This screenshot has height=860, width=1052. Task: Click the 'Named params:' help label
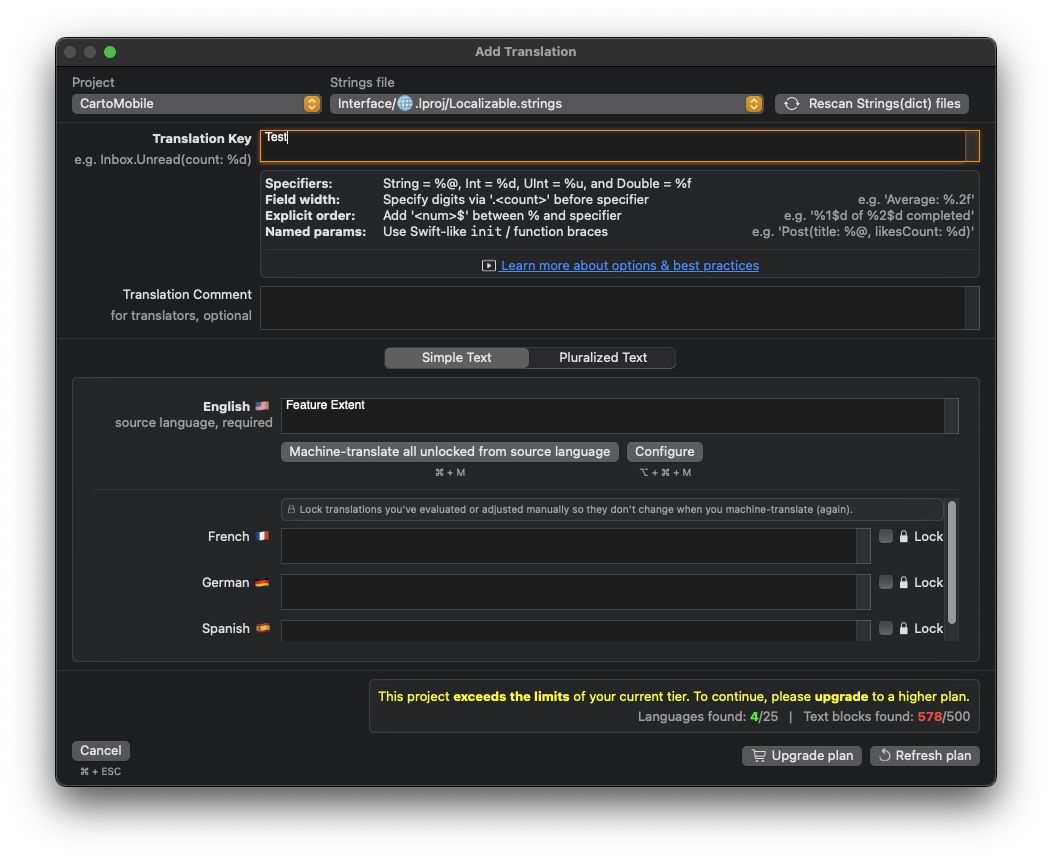pyautogui.click(x=315, y=232)
